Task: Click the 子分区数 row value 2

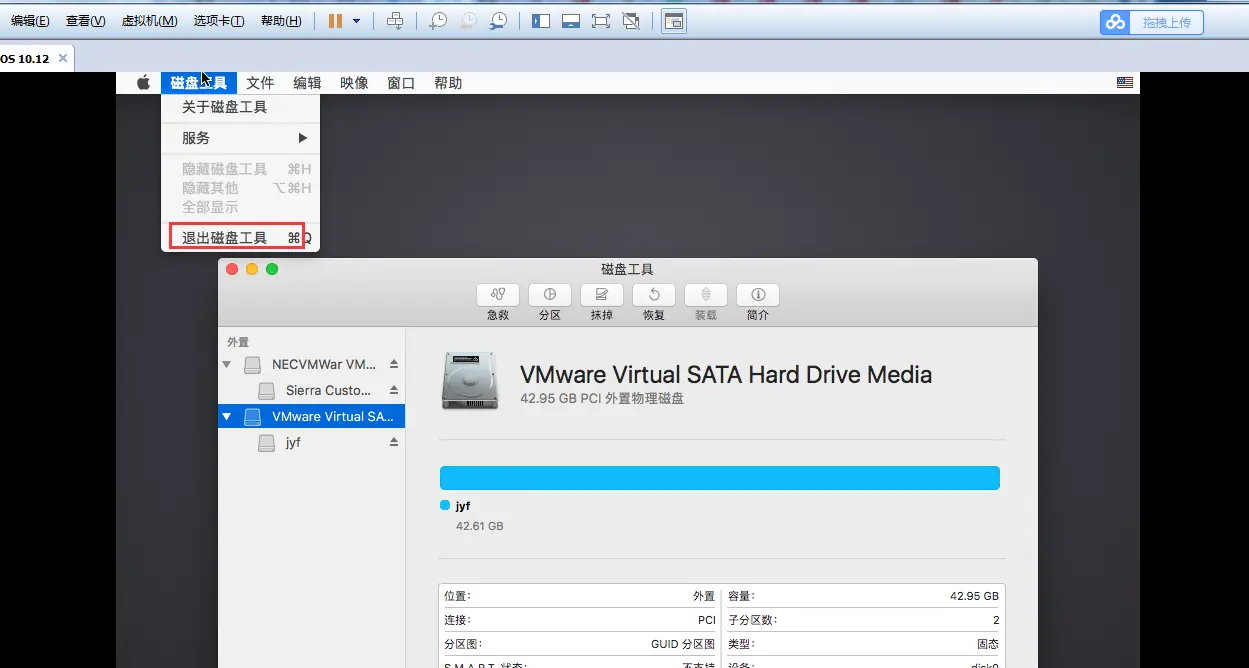Action: (x=995, y=620)
